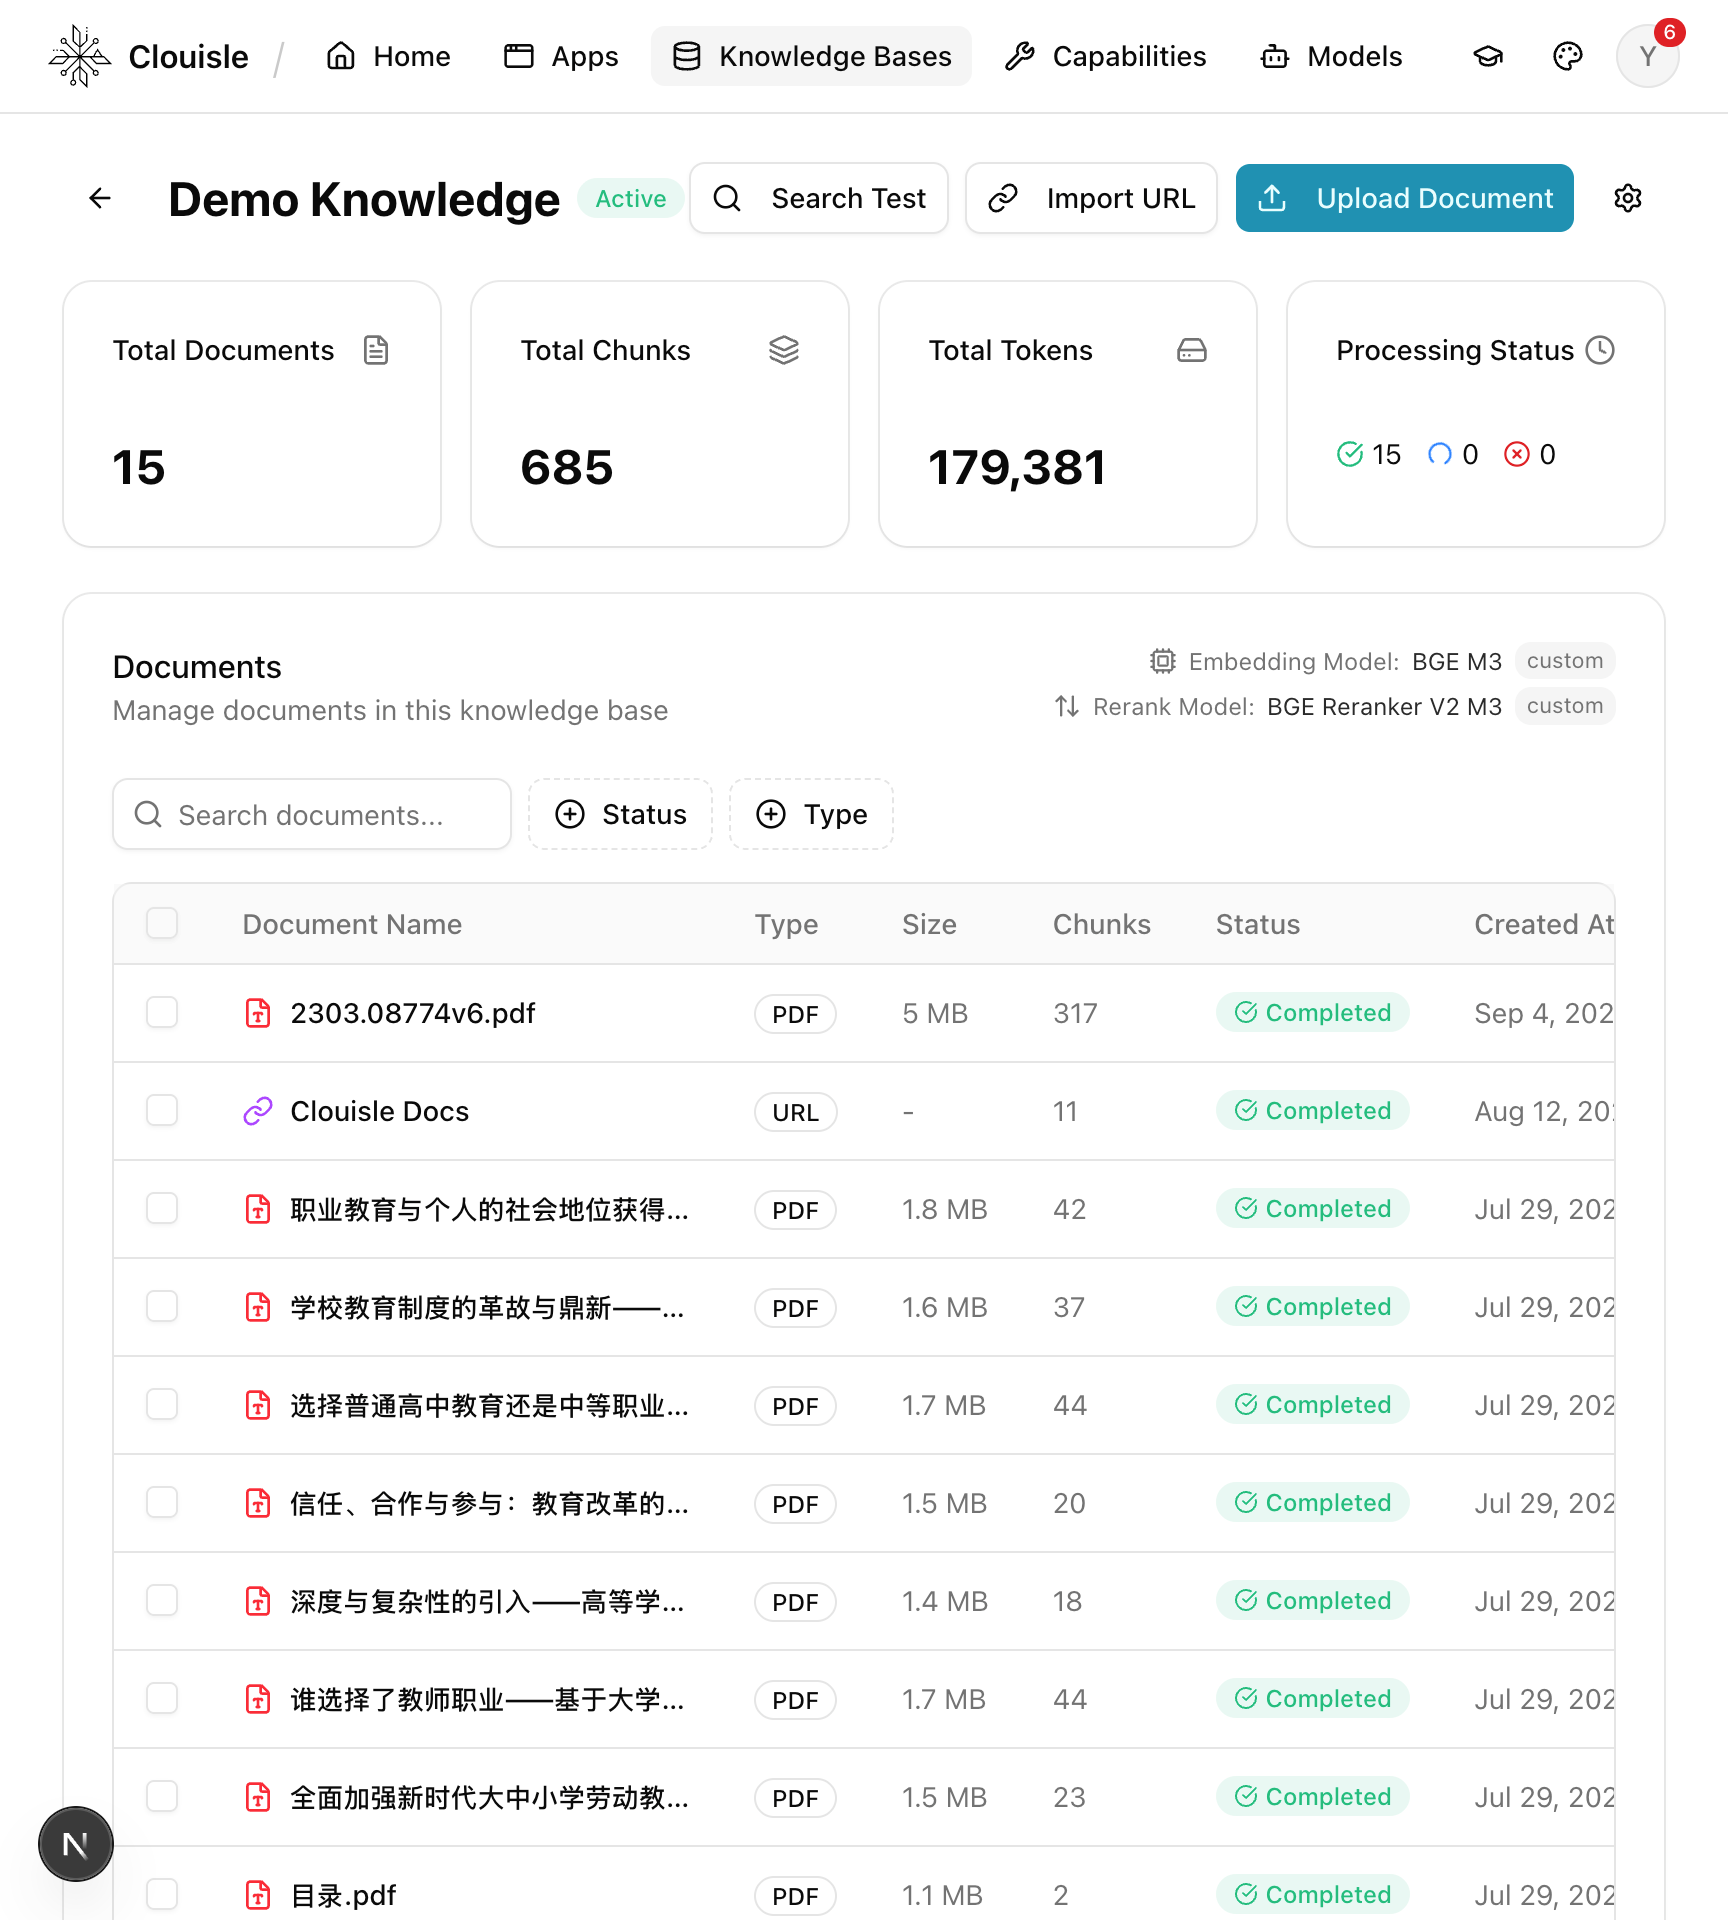This screenshot has height=1920, width=1728.
Task: Click the PDF icon for 职业教育与个人 document
Action: pyautogui.click(x=258, y=1209)
